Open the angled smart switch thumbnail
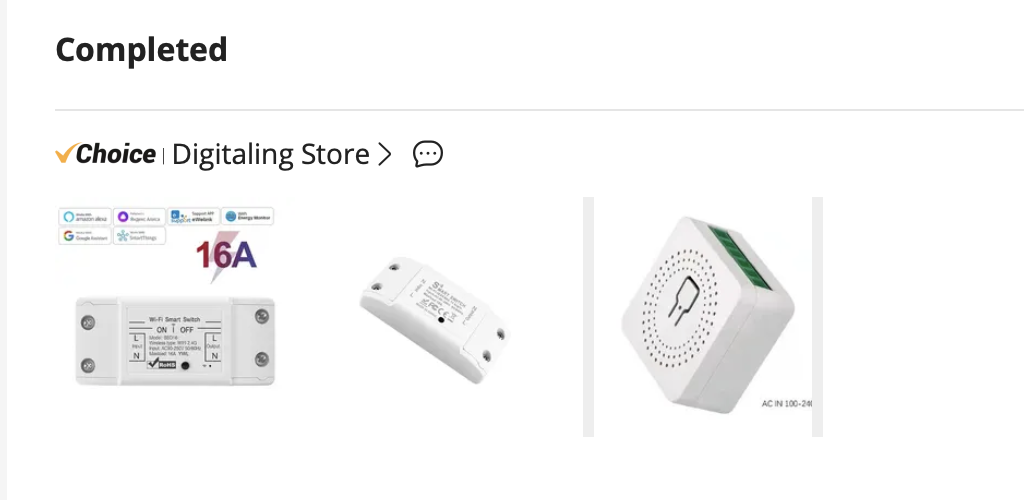The width and height of the screenshot is (1024, 500). [436, 317]
